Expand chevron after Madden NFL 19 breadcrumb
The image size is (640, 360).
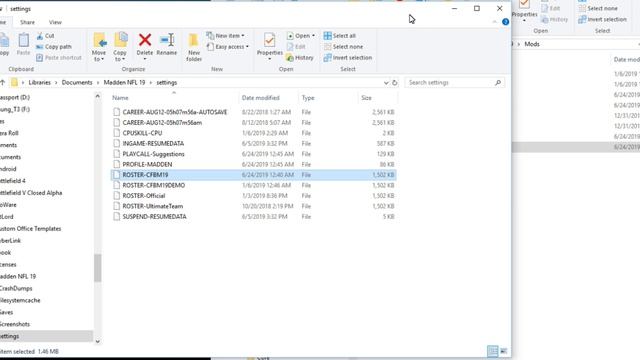coord(151,83)
